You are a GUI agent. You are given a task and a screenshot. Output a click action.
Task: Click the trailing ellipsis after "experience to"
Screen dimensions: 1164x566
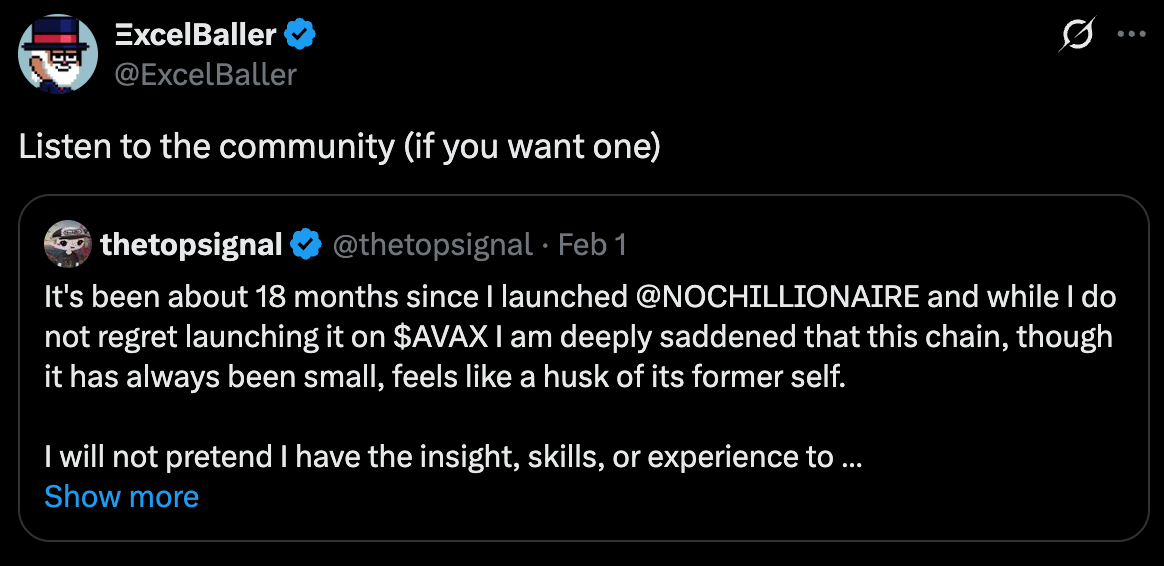click(x=852, y=457)
